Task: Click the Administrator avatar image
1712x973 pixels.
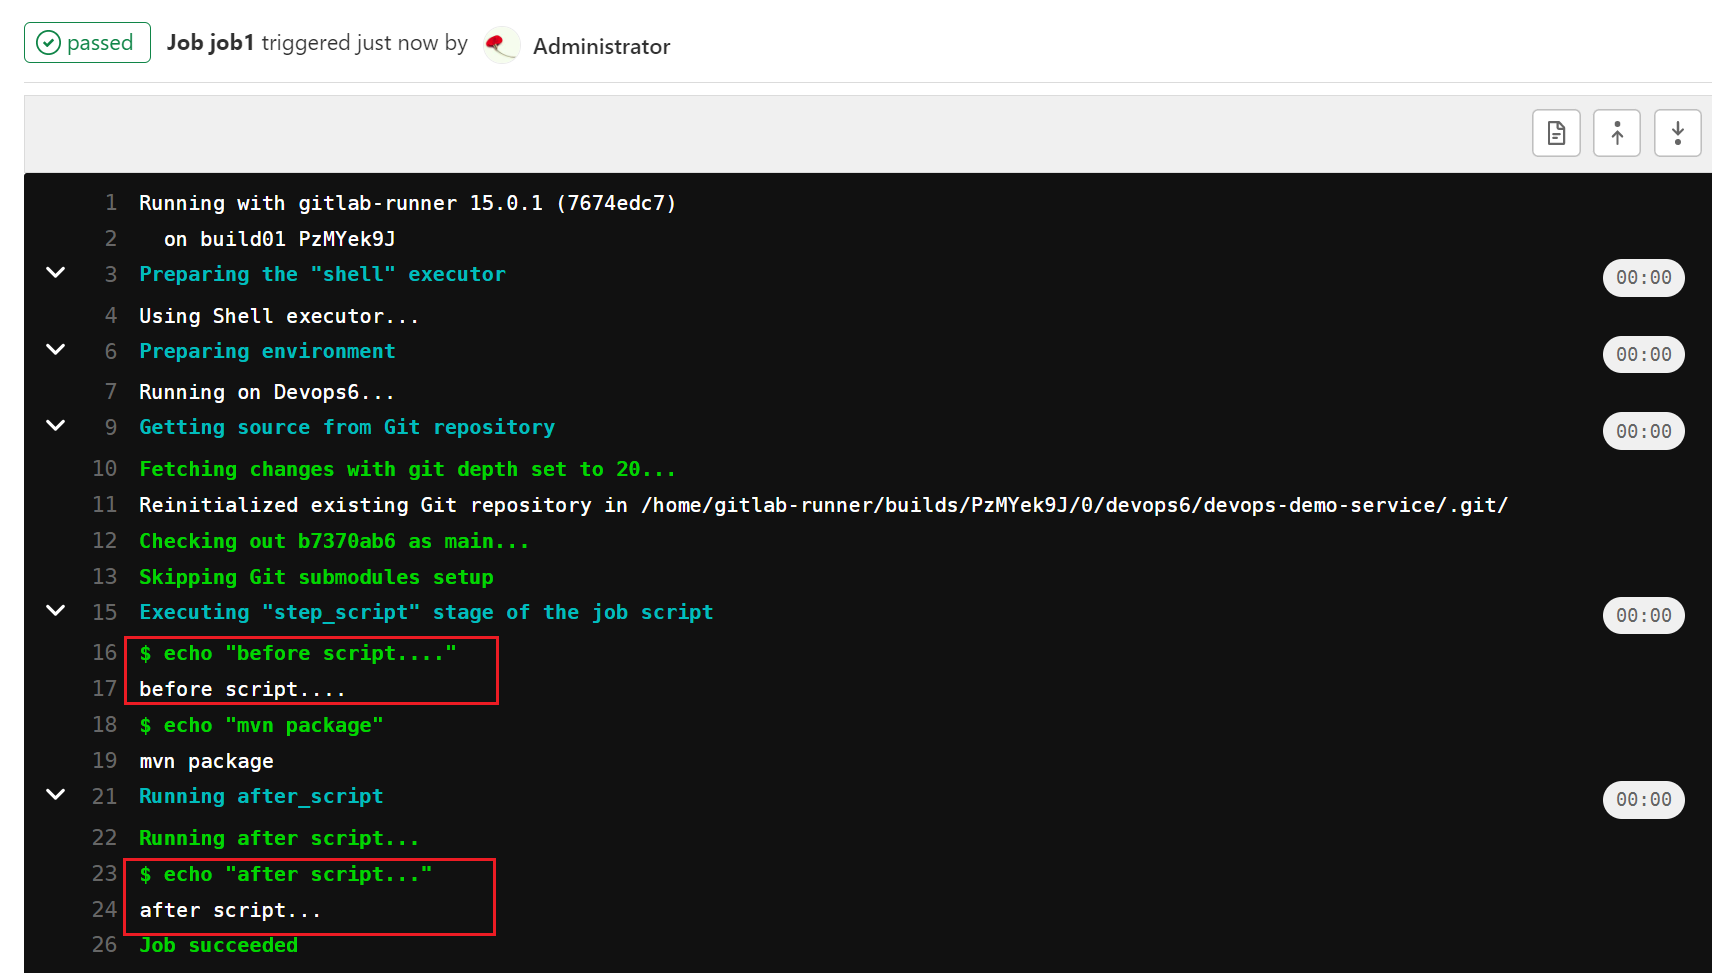Action: pyautogui.click(x=501, y=45)
